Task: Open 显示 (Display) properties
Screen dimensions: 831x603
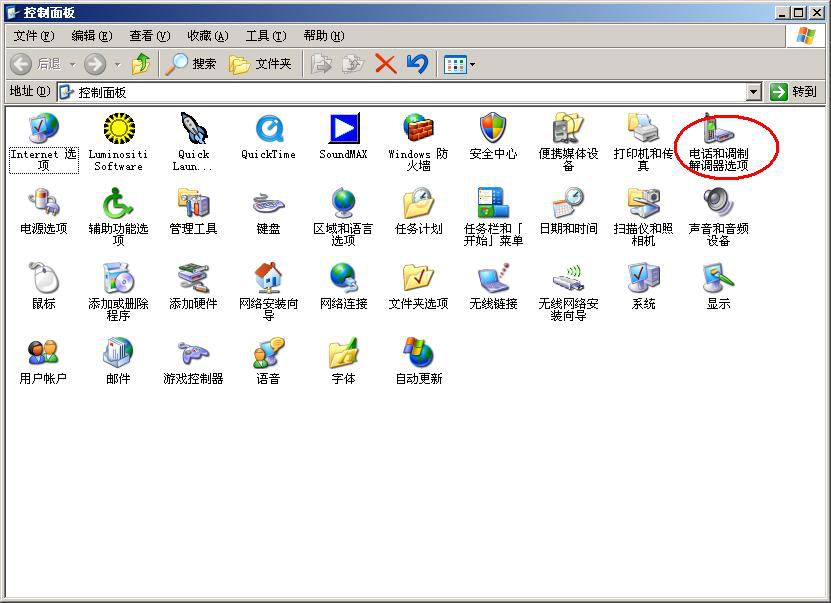Action: point(717,280)
